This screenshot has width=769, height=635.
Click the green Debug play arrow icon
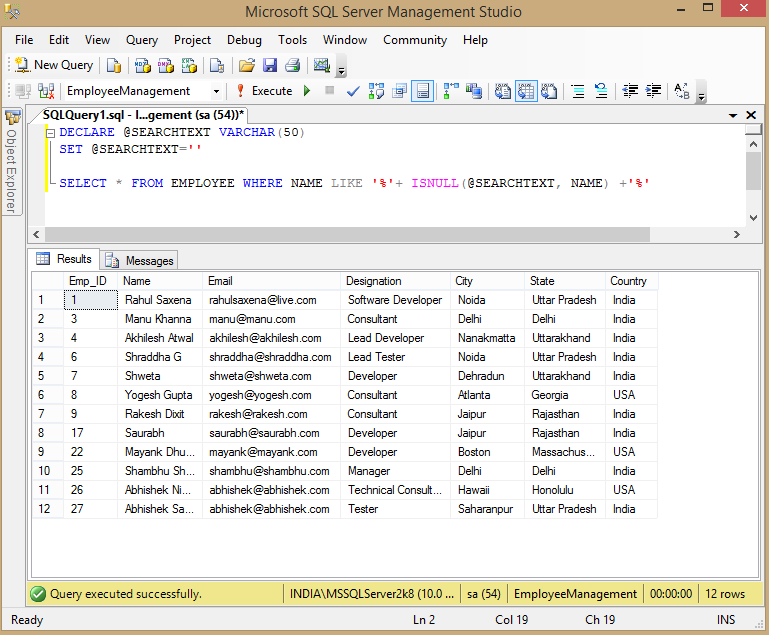(307, 91)
